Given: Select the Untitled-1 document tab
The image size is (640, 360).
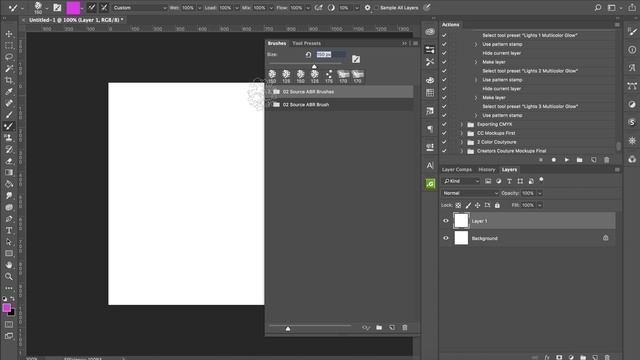Looking at the screenshot, I should (x=76, y=20).
